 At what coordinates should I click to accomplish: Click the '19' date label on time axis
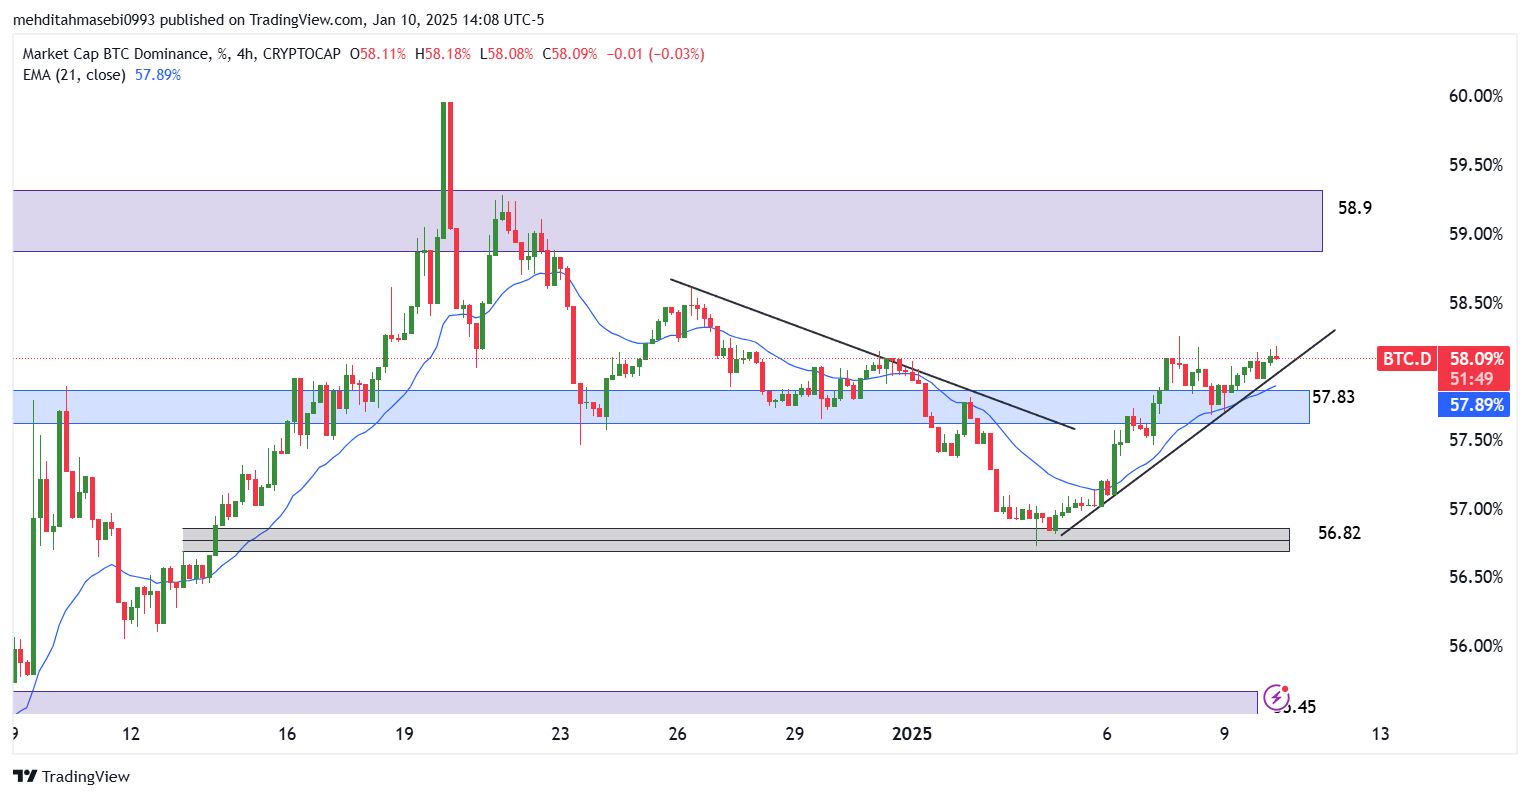pyautogui.click(x=404, y=734)
